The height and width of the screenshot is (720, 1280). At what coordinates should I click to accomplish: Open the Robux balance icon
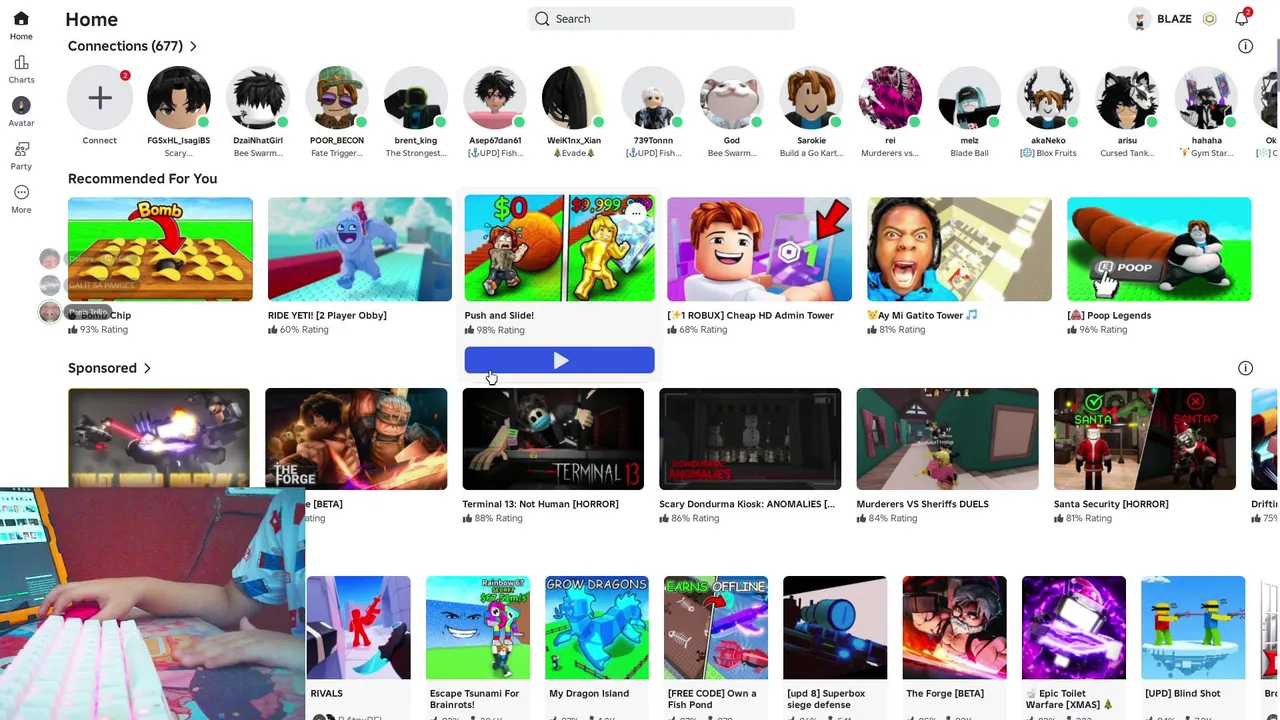click(1209, 19)
